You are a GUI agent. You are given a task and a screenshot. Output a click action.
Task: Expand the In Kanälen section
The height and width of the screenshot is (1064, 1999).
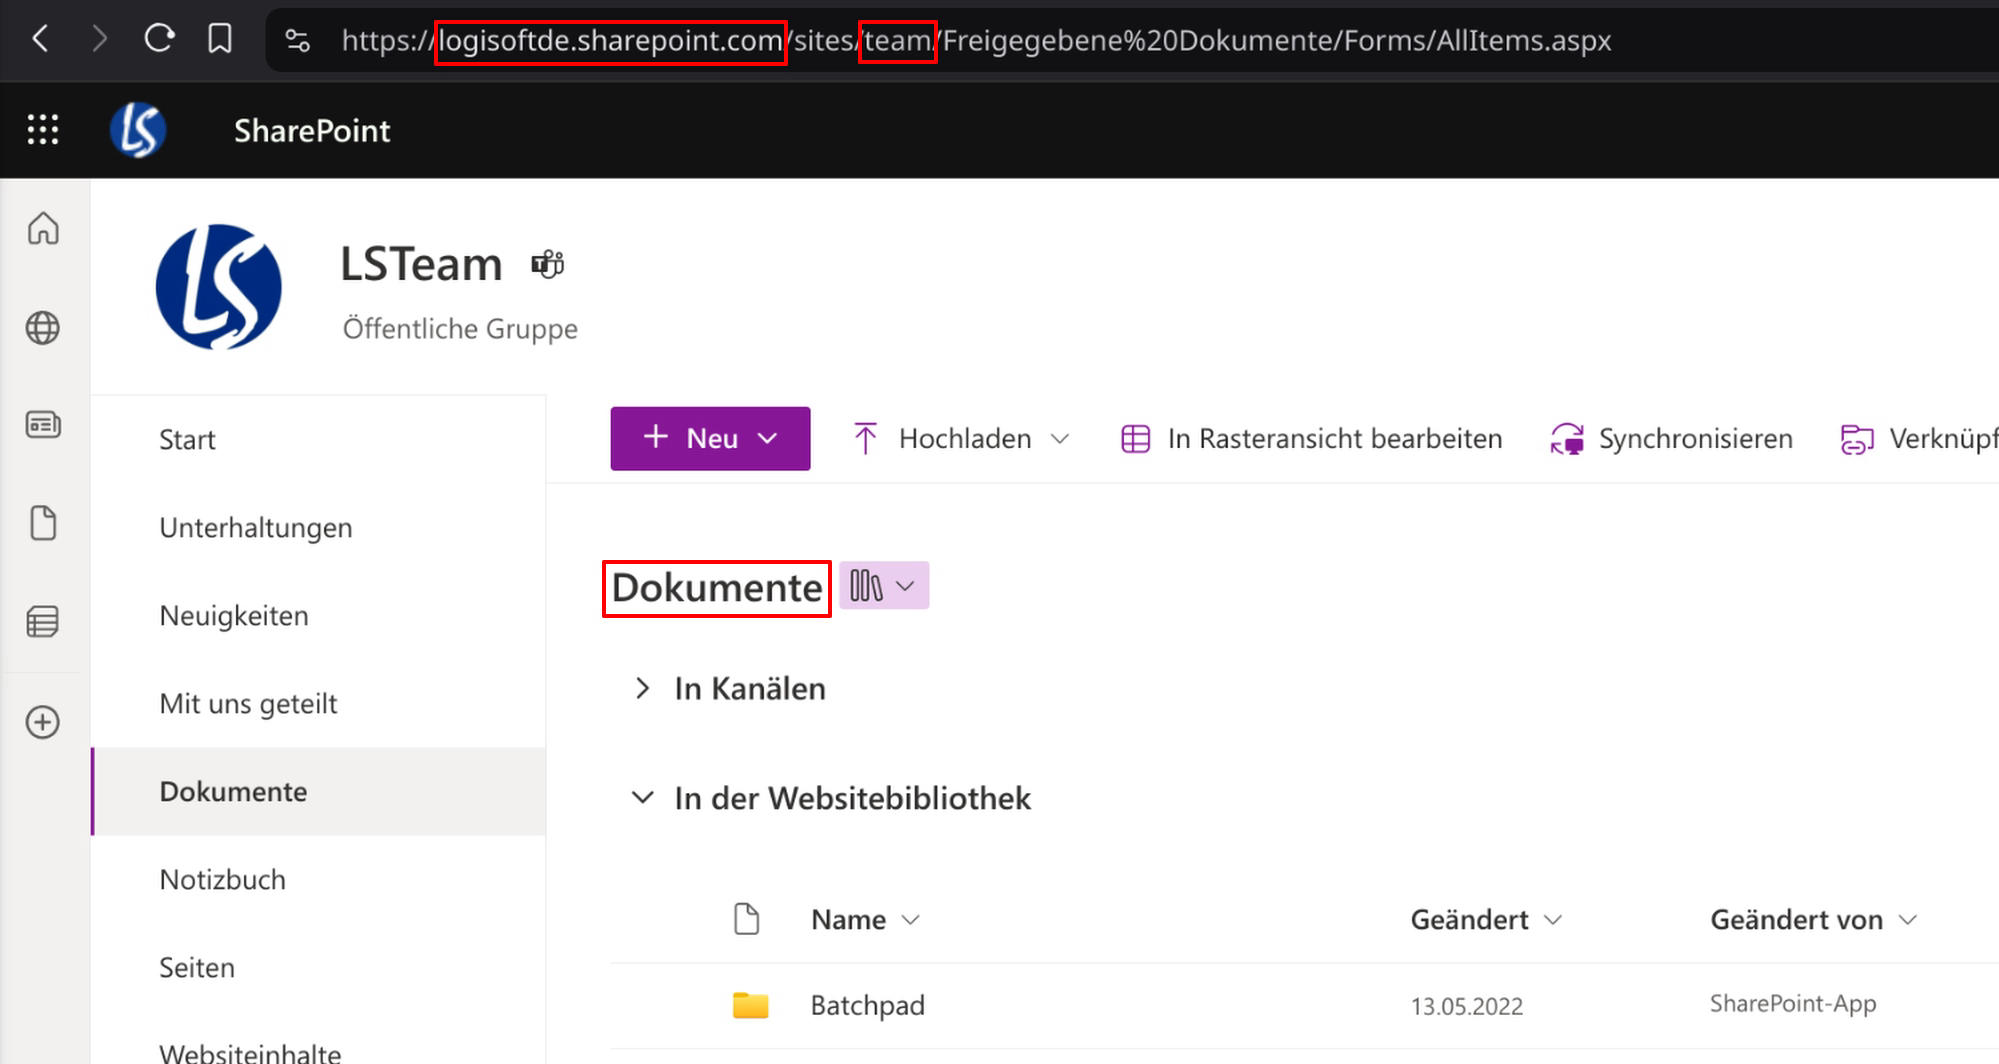[642, 689]
